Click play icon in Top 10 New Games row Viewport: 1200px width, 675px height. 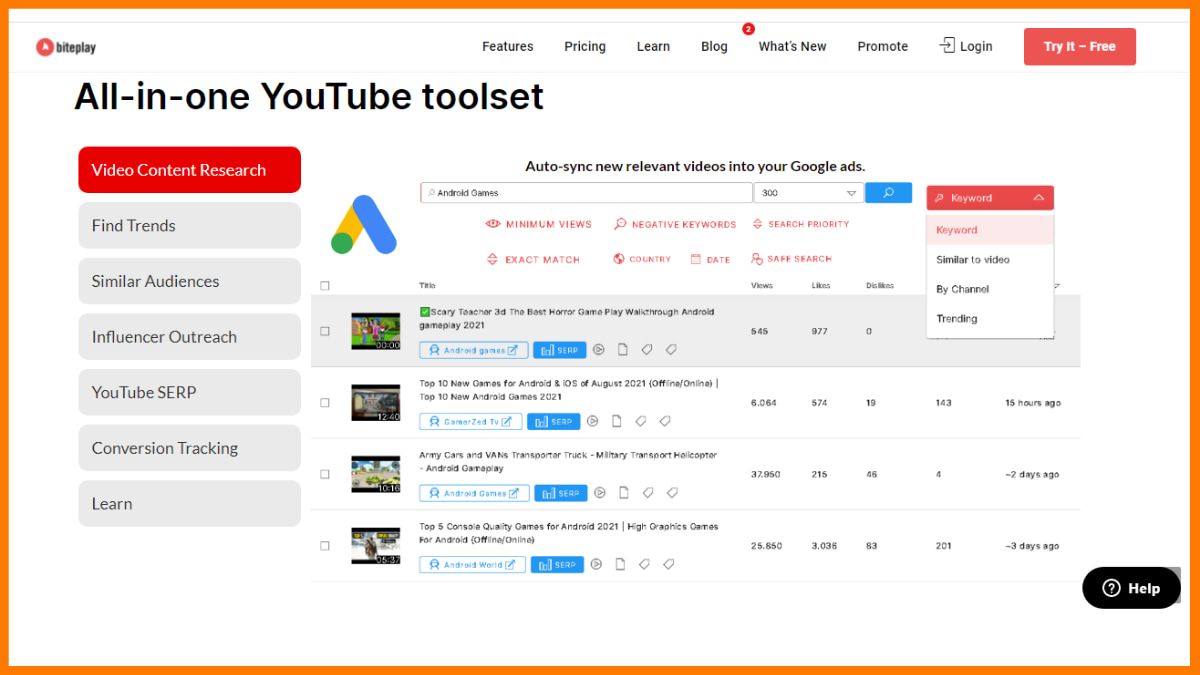click(592, 422)
